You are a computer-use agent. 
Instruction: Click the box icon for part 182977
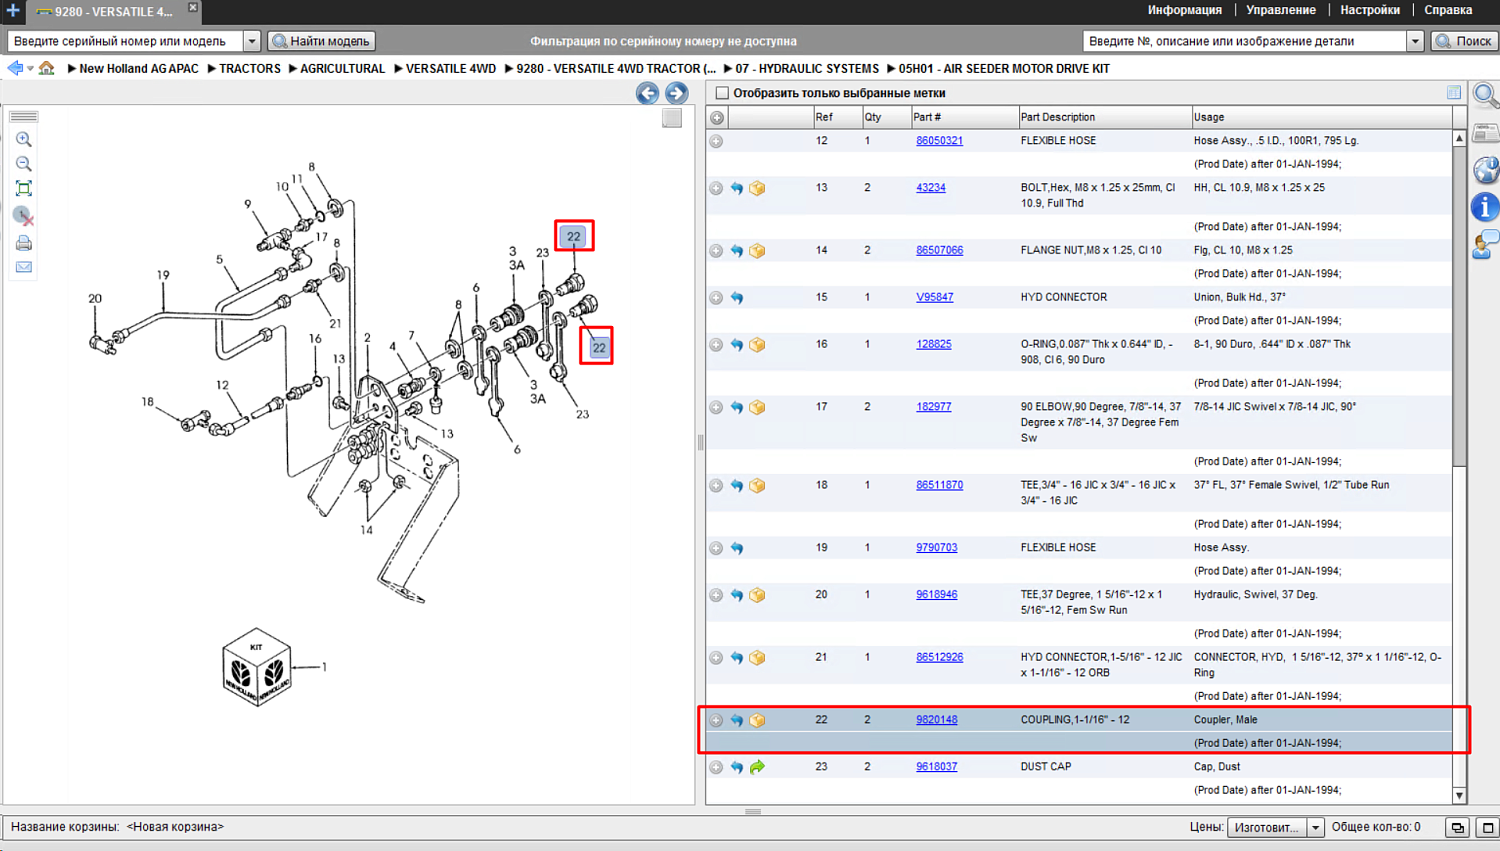(x=757, y=408)
